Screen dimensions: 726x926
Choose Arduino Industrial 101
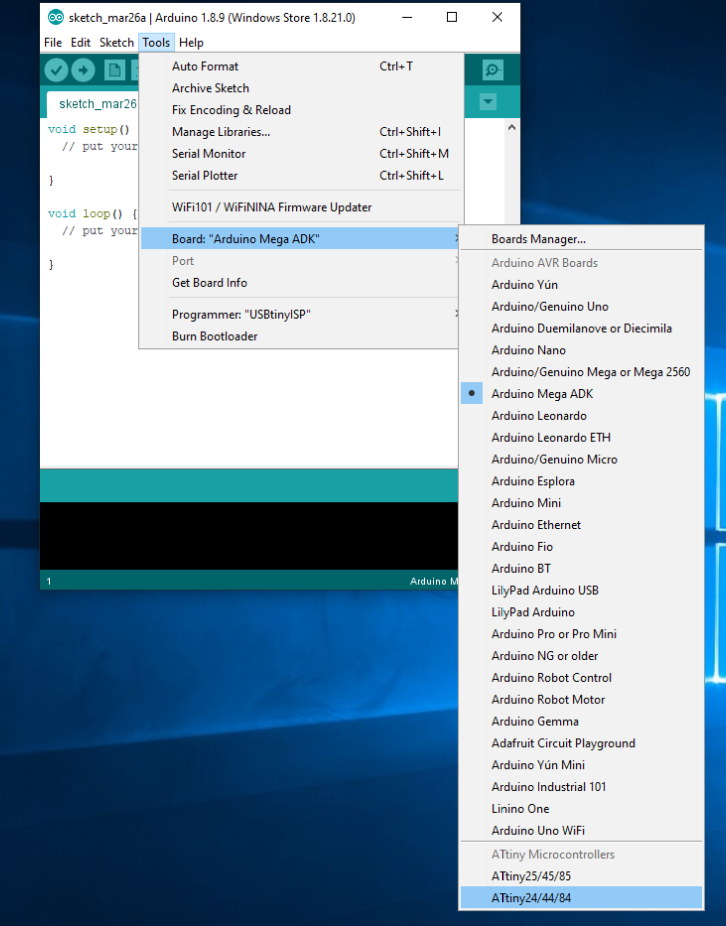(581, 787)
